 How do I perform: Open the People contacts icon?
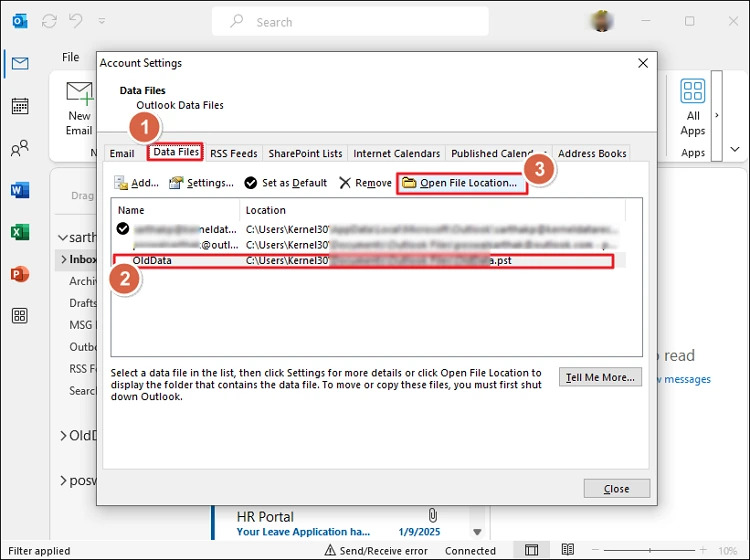(20, 148)
